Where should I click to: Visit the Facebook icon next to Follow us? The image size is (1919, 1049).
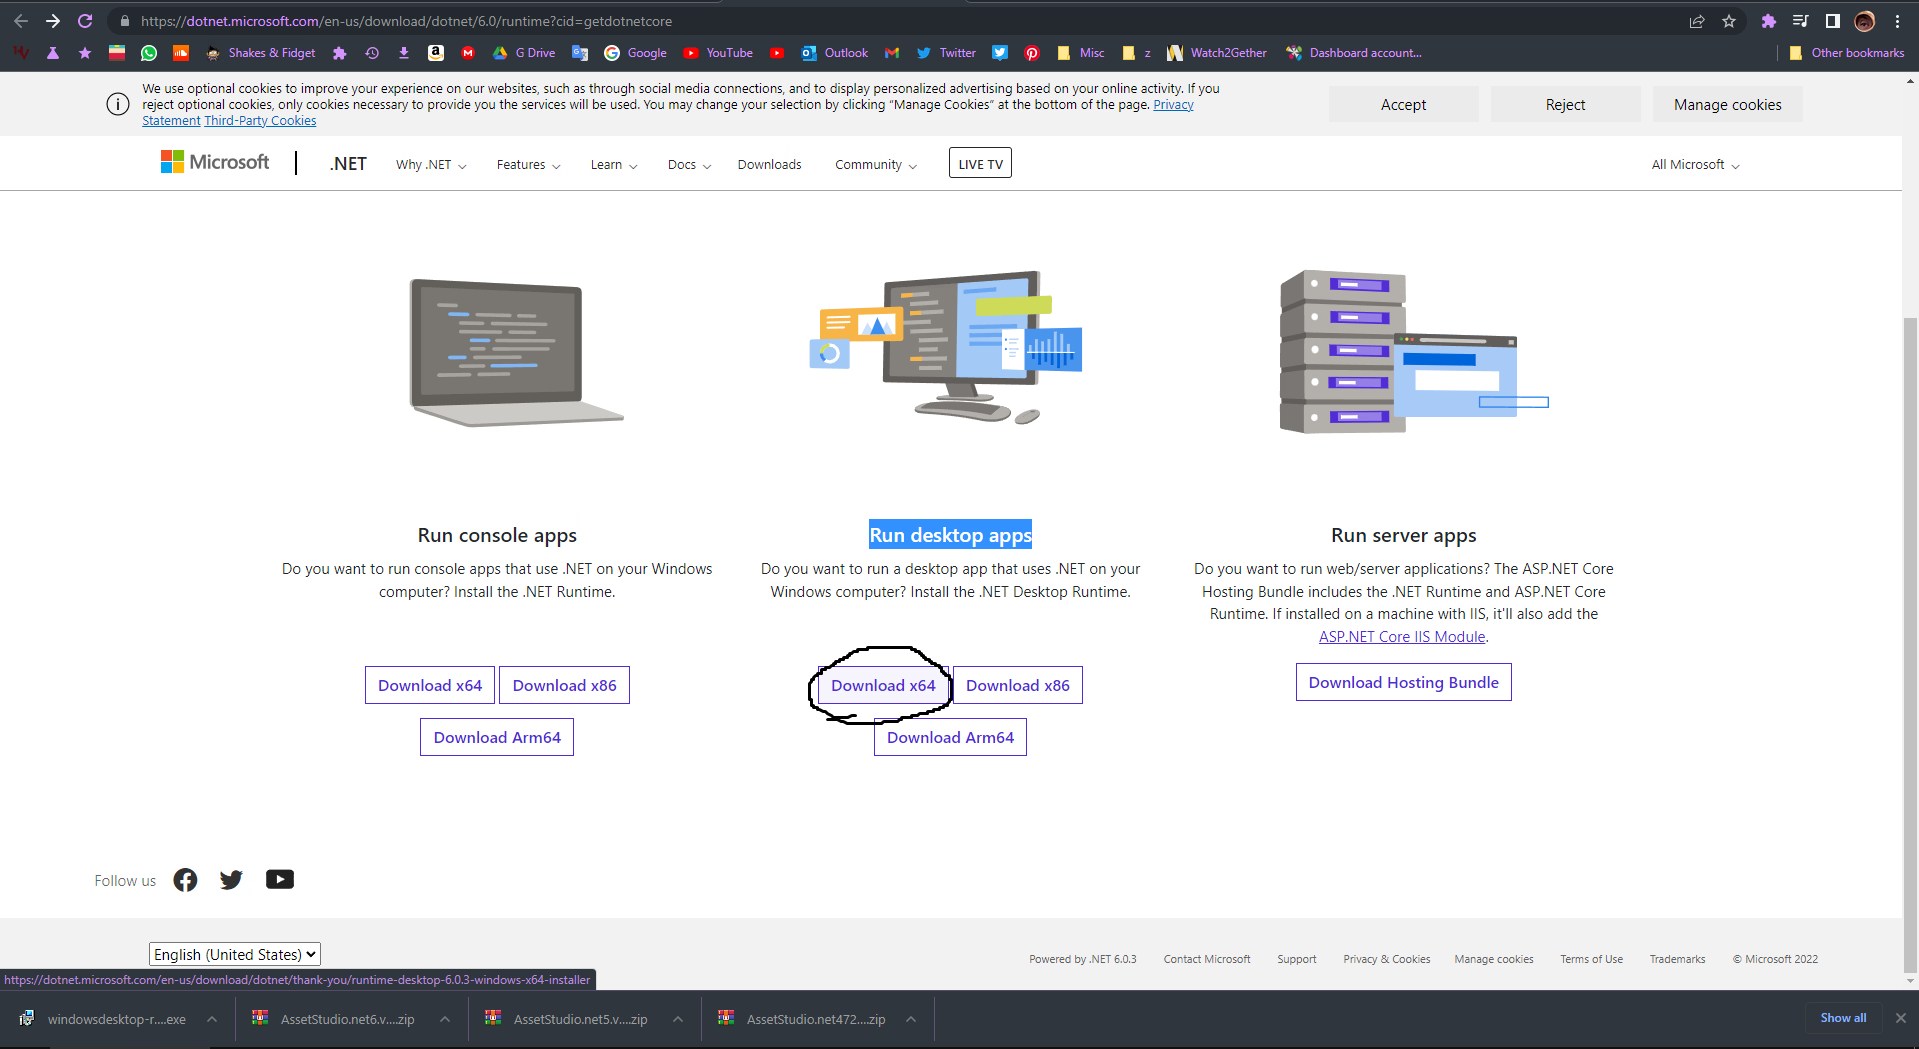(x=185, y=880)
